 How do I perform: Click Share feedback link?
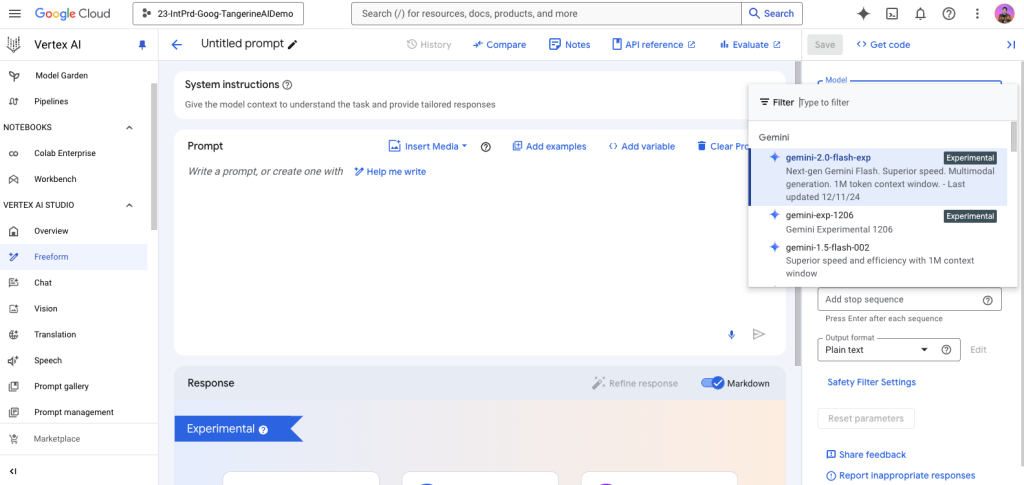click(866, 454)
